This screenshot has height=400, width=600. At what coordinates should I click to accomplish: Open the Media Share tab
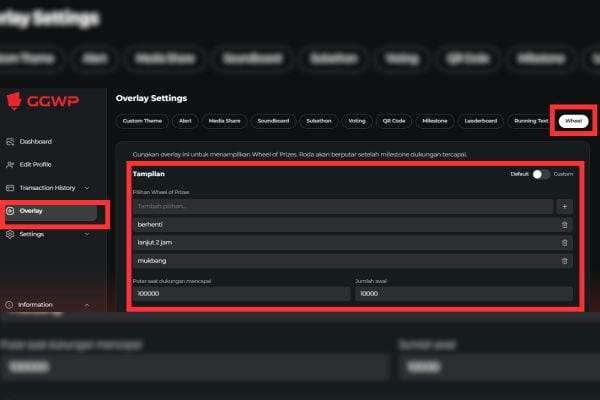pos(224,121)
